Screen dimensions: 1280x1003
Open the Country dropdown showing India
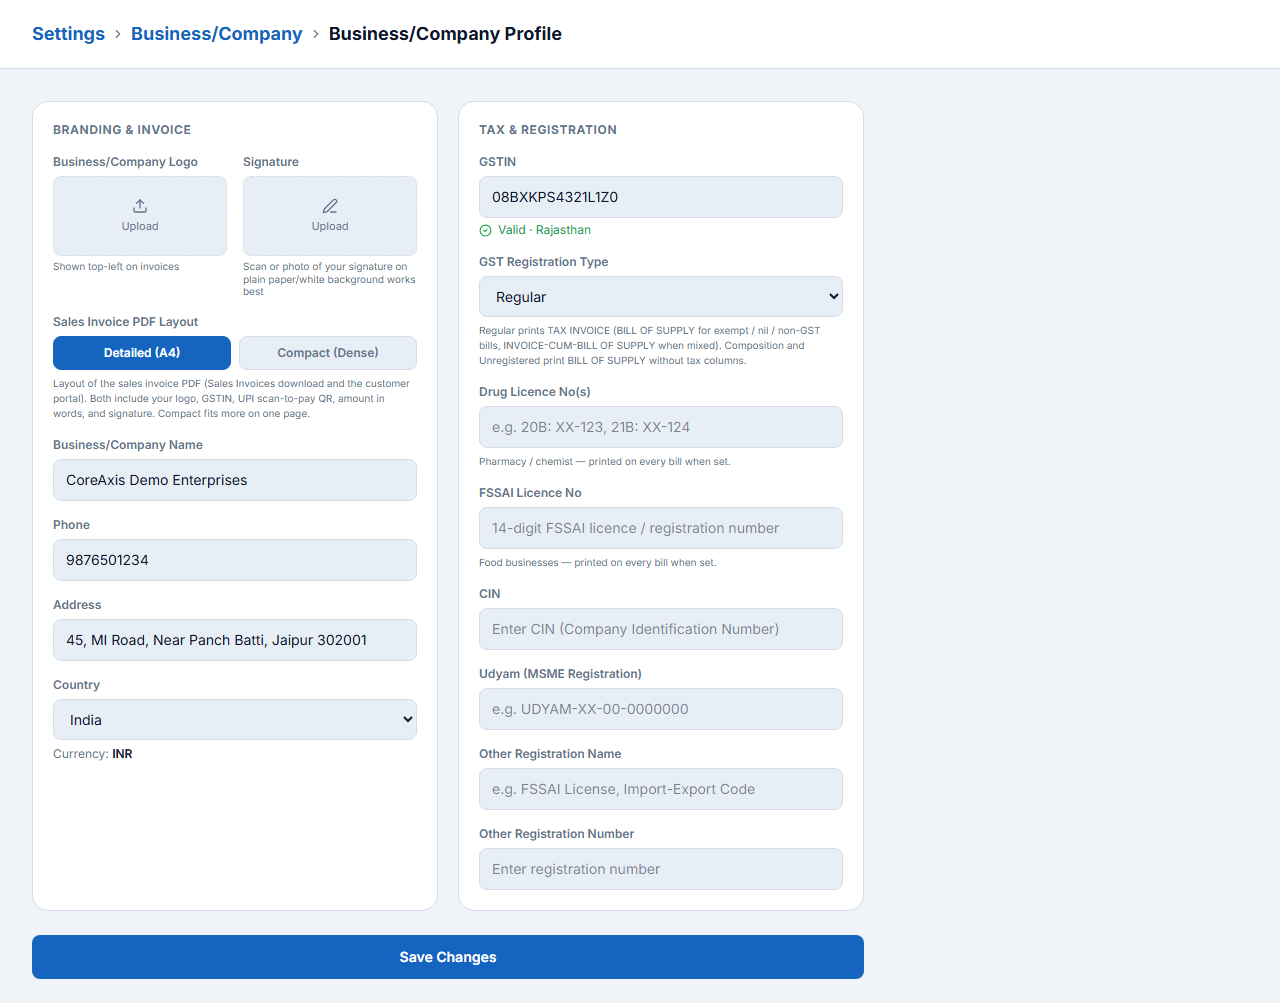[235, 720]
